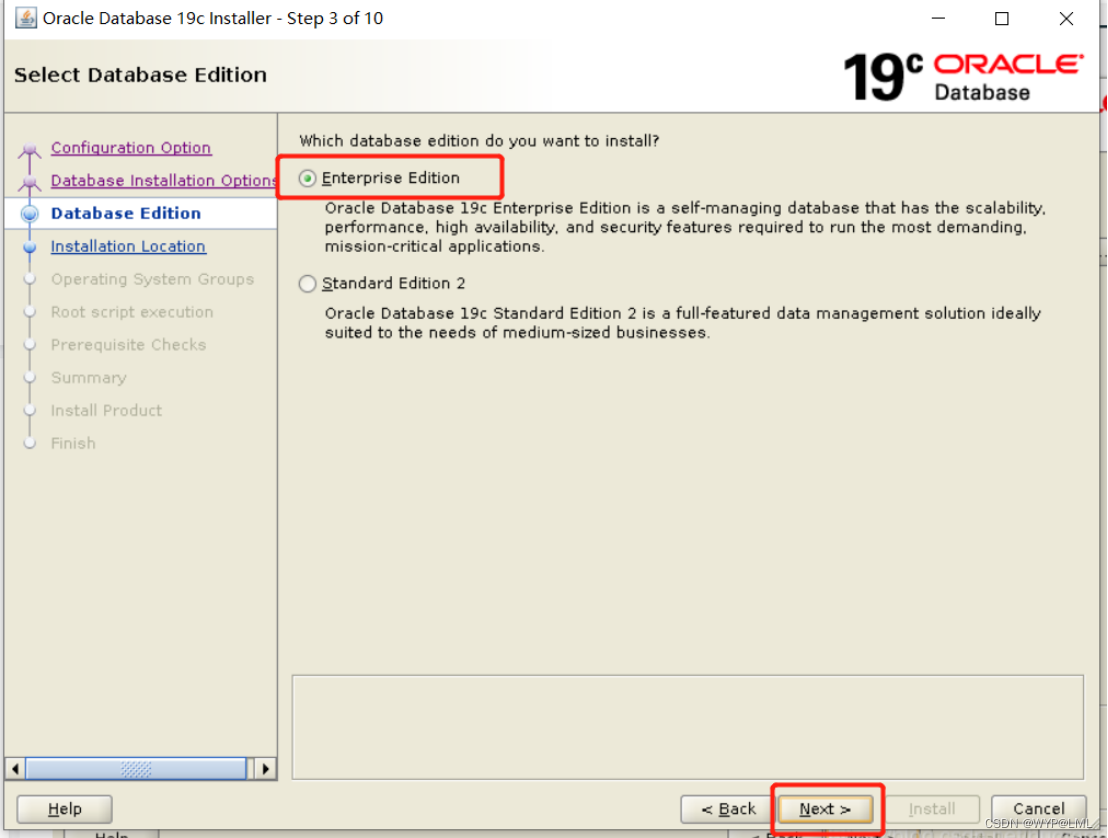1108x838 pixels.
Task: Click the Installation Location step bullet
Action: click(x=30, y=247)
